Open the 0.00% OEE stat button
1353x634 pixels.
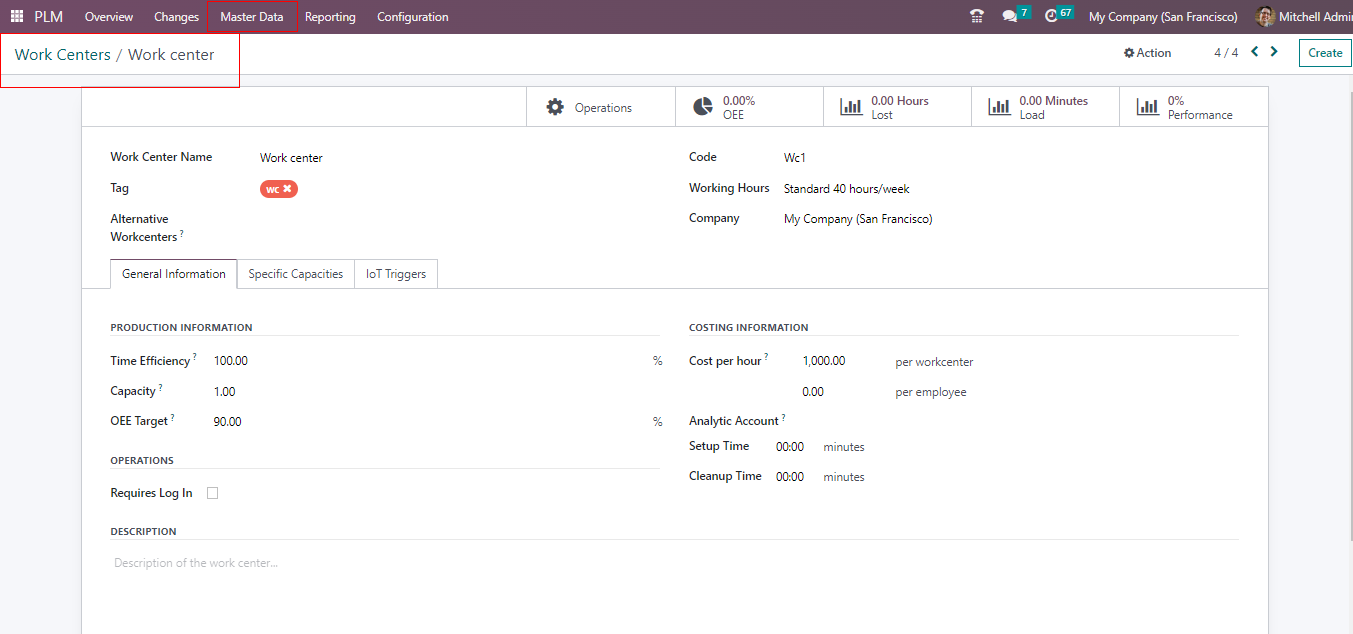(749, 107)
